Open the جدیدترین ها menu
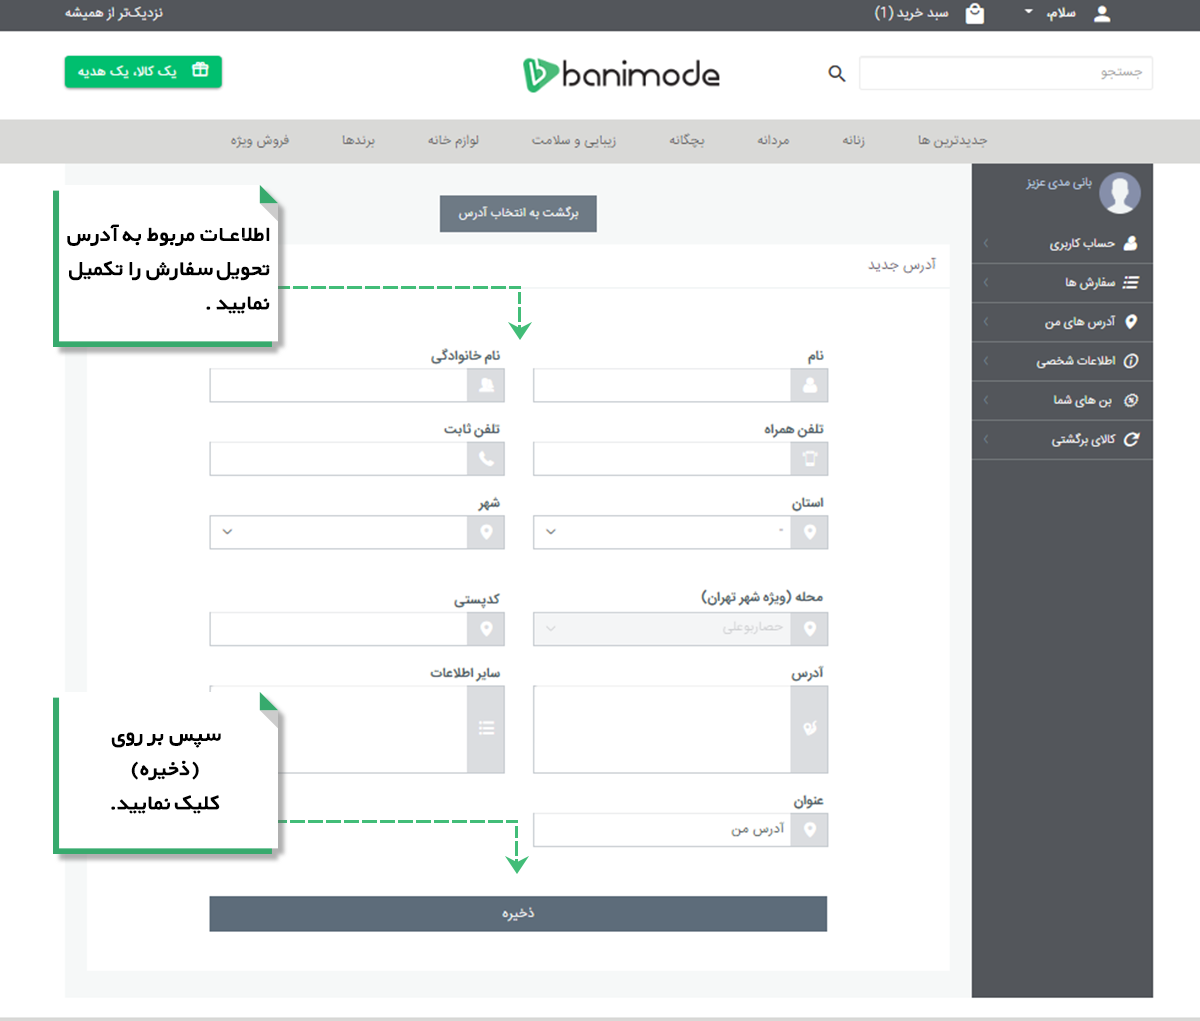The image size is (1200, 1021). (953, 140)
